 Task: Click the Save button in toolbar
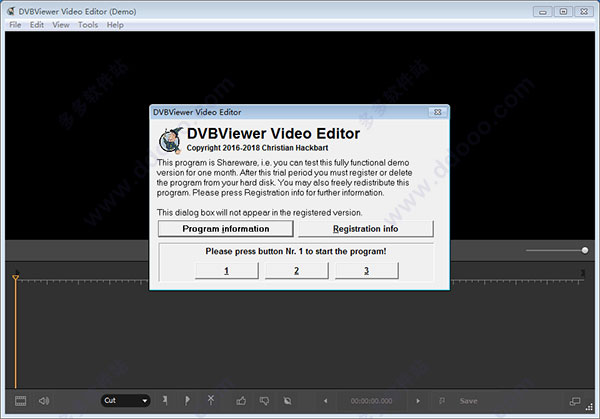[468, 401]
